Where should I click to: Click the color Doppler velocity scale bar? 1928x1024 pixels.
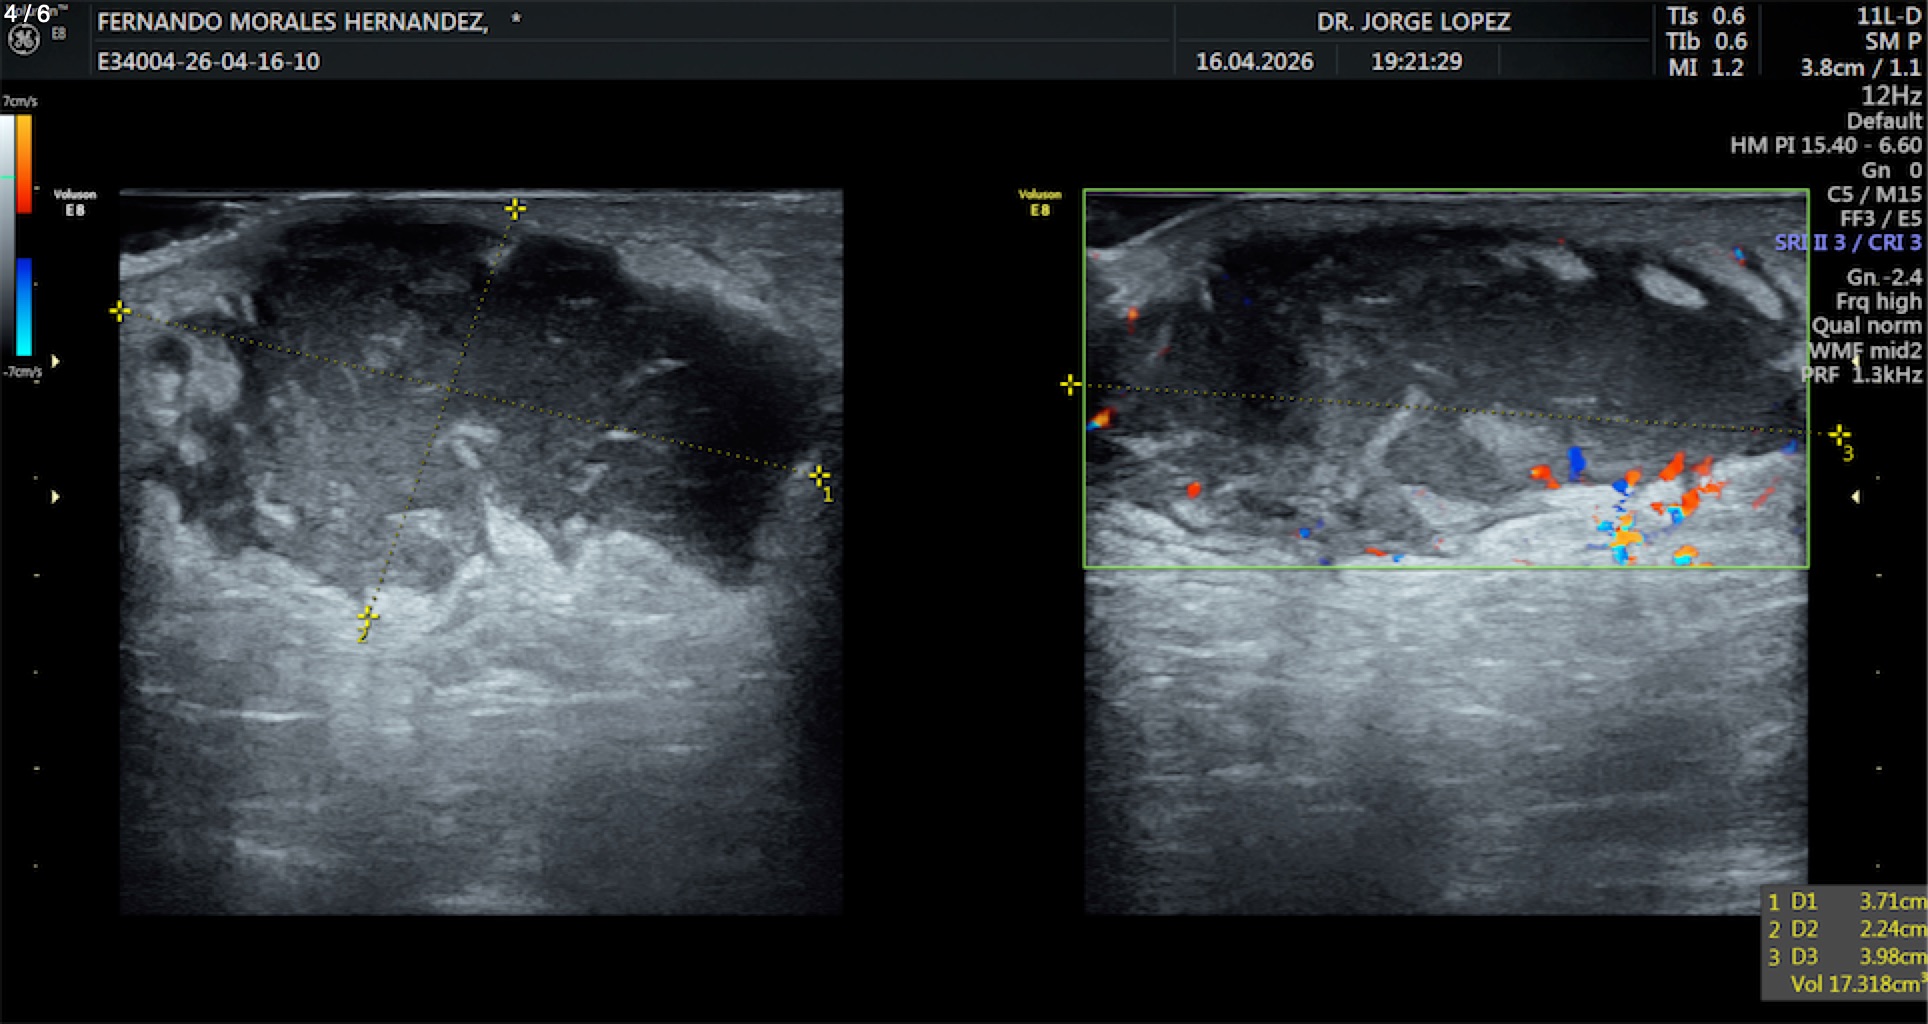pyautogui.click(x=23, y=235)
